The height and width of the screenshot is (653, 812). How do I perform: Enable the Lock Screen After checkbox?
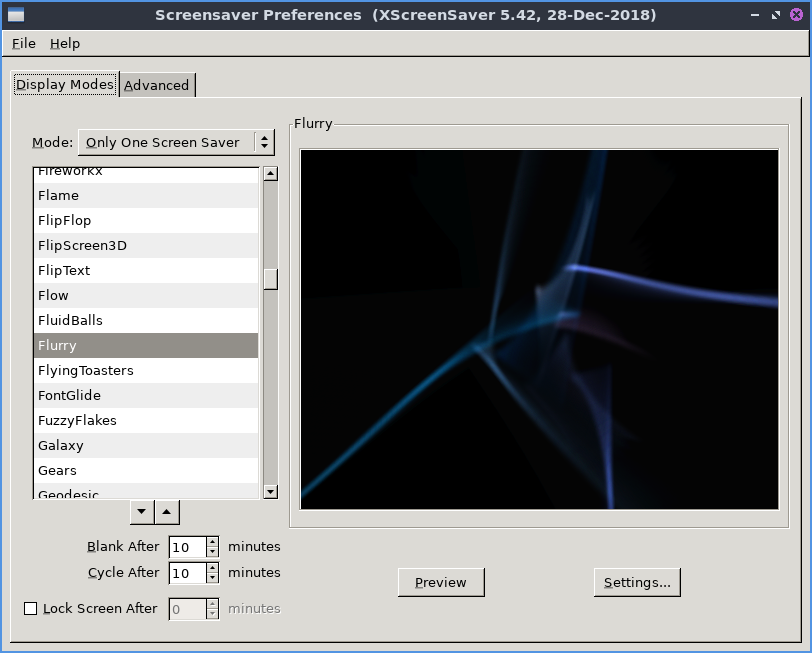pos(30,608)
